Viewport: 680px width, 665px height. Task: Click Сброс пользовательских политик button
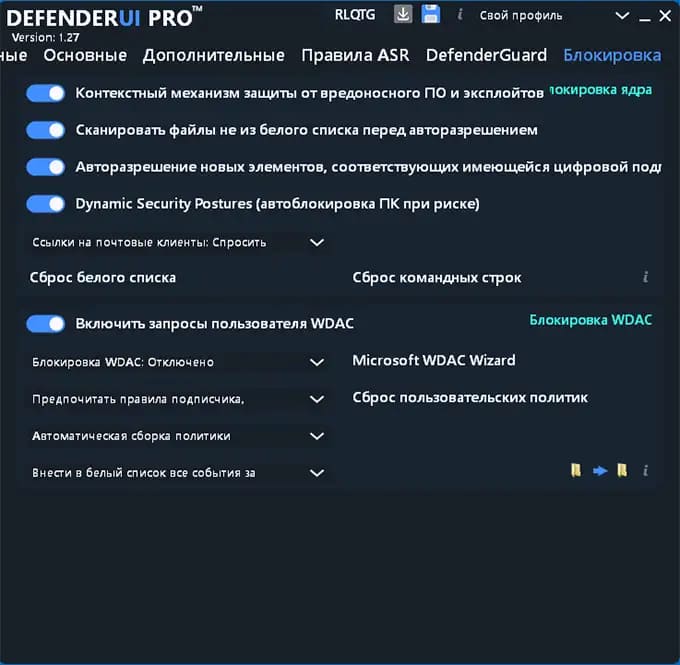[470, 398]
